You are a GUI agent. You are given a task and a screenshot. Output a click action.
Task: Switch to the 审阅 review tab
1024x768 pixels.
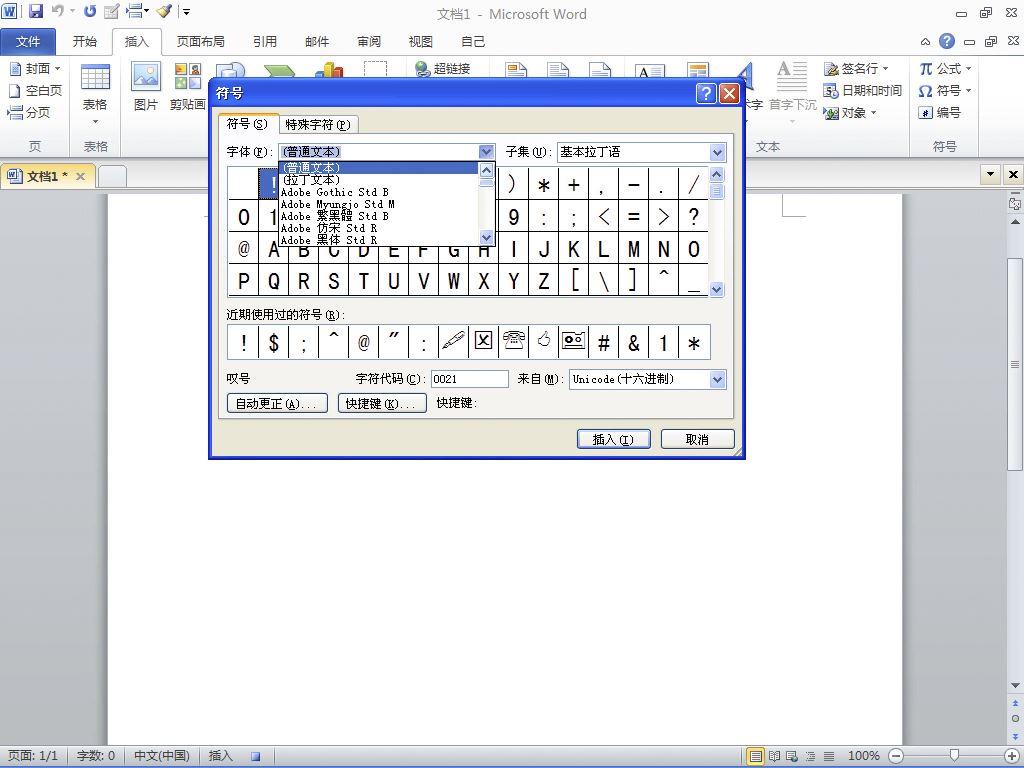tap(369, 42)
